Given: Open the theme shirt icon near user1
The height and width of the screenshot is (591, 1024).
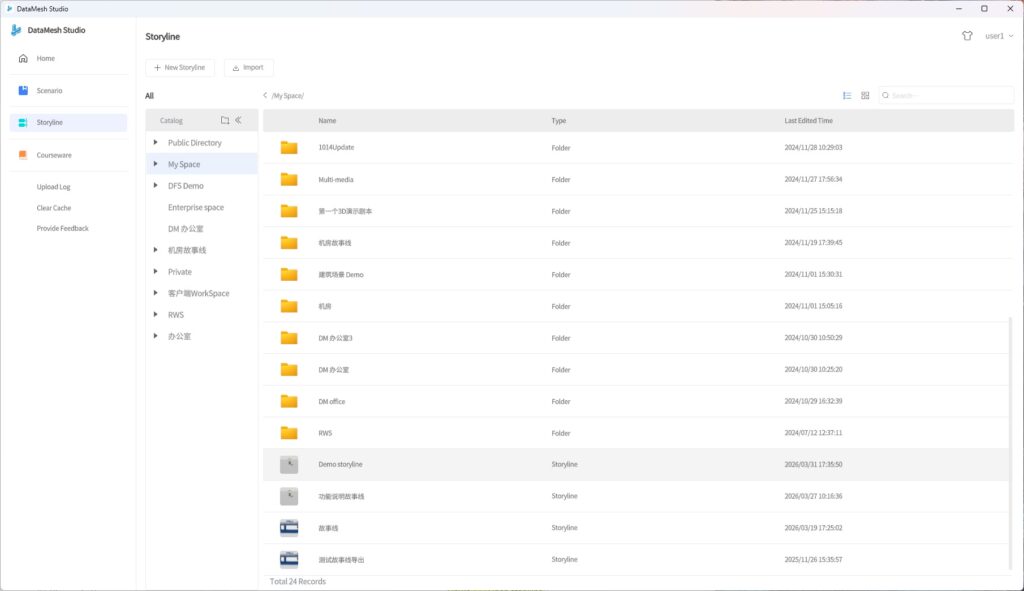Looking at the screenshot, I should point(967,35).
